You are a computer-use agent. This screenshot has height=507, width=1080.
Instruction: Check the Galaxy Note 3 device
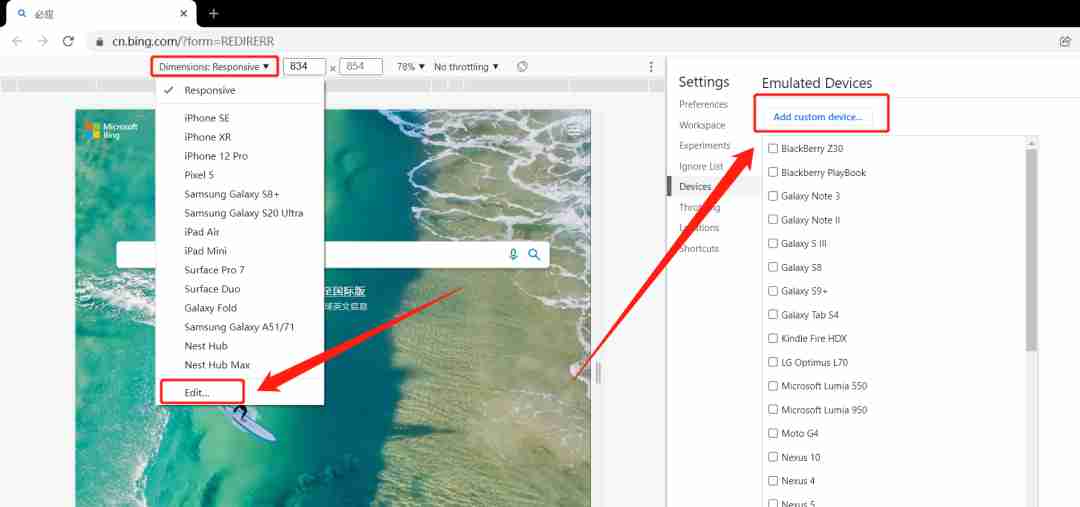pyautogui.click(x=773, y=196)
